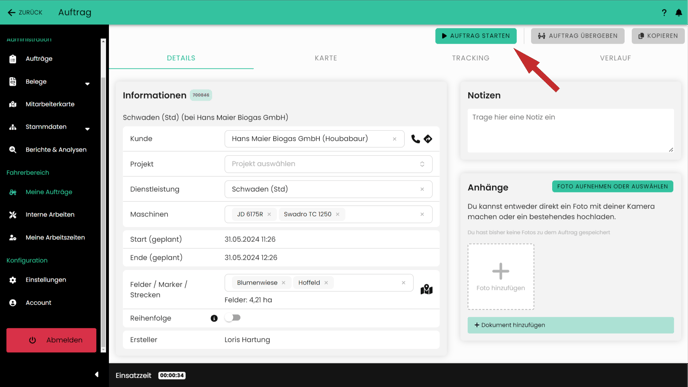The image size is (688, 387).
Task: Click the Belege sidebar icon
Action: click(x=13, y=82)
